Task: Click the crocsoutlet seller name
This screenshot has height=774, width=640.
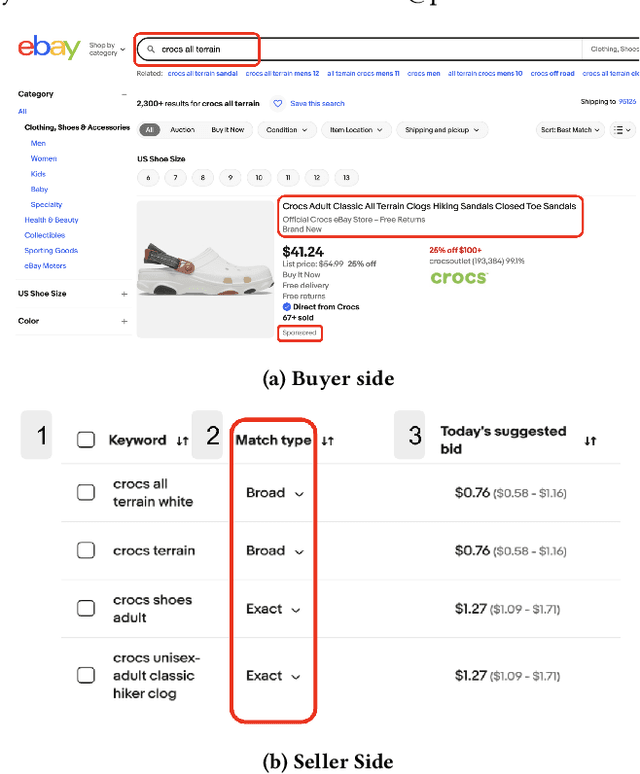Action: (x=450, y=261)
